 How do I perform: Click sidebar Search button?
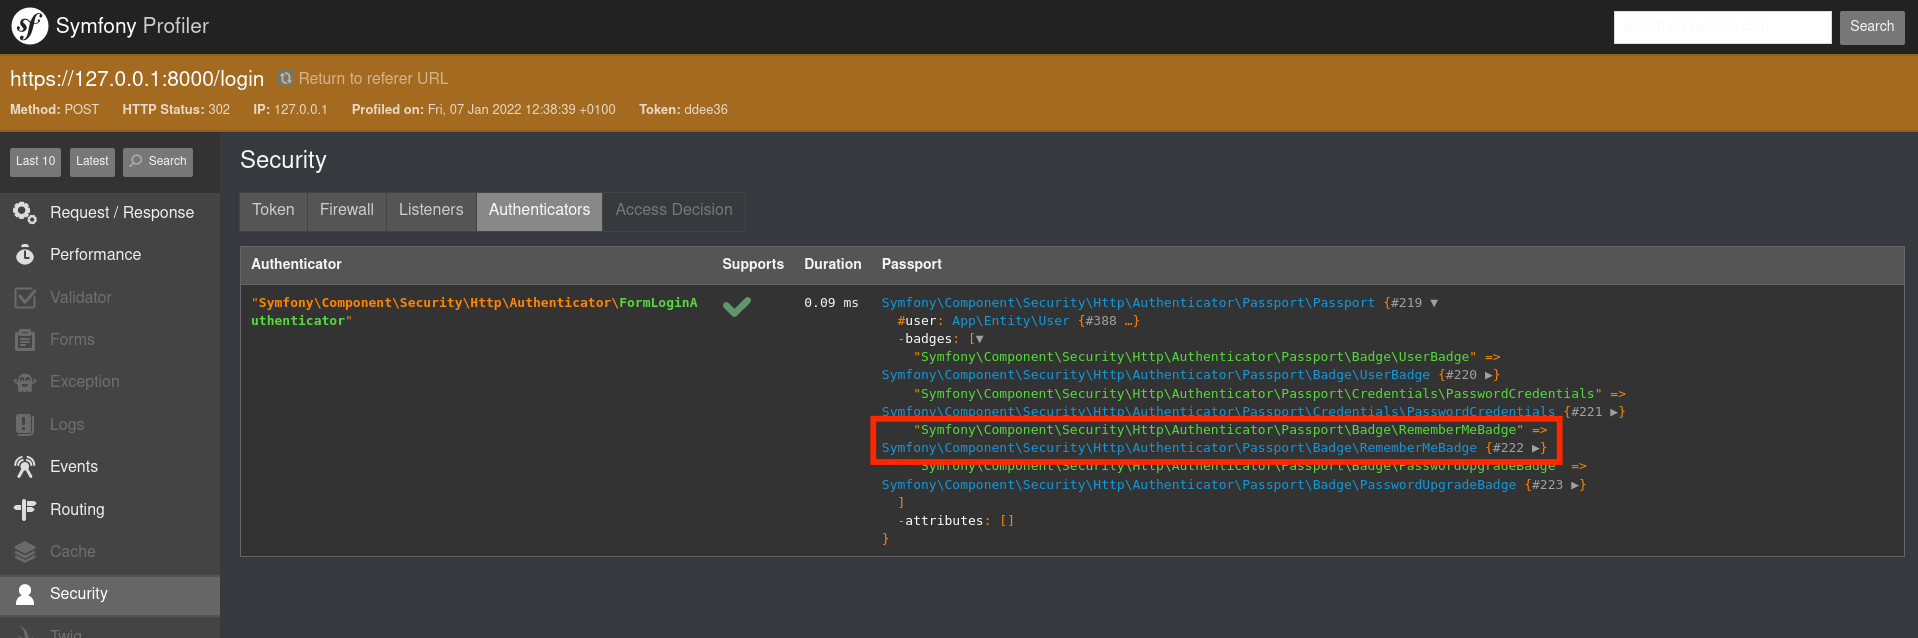click(158, 161)
